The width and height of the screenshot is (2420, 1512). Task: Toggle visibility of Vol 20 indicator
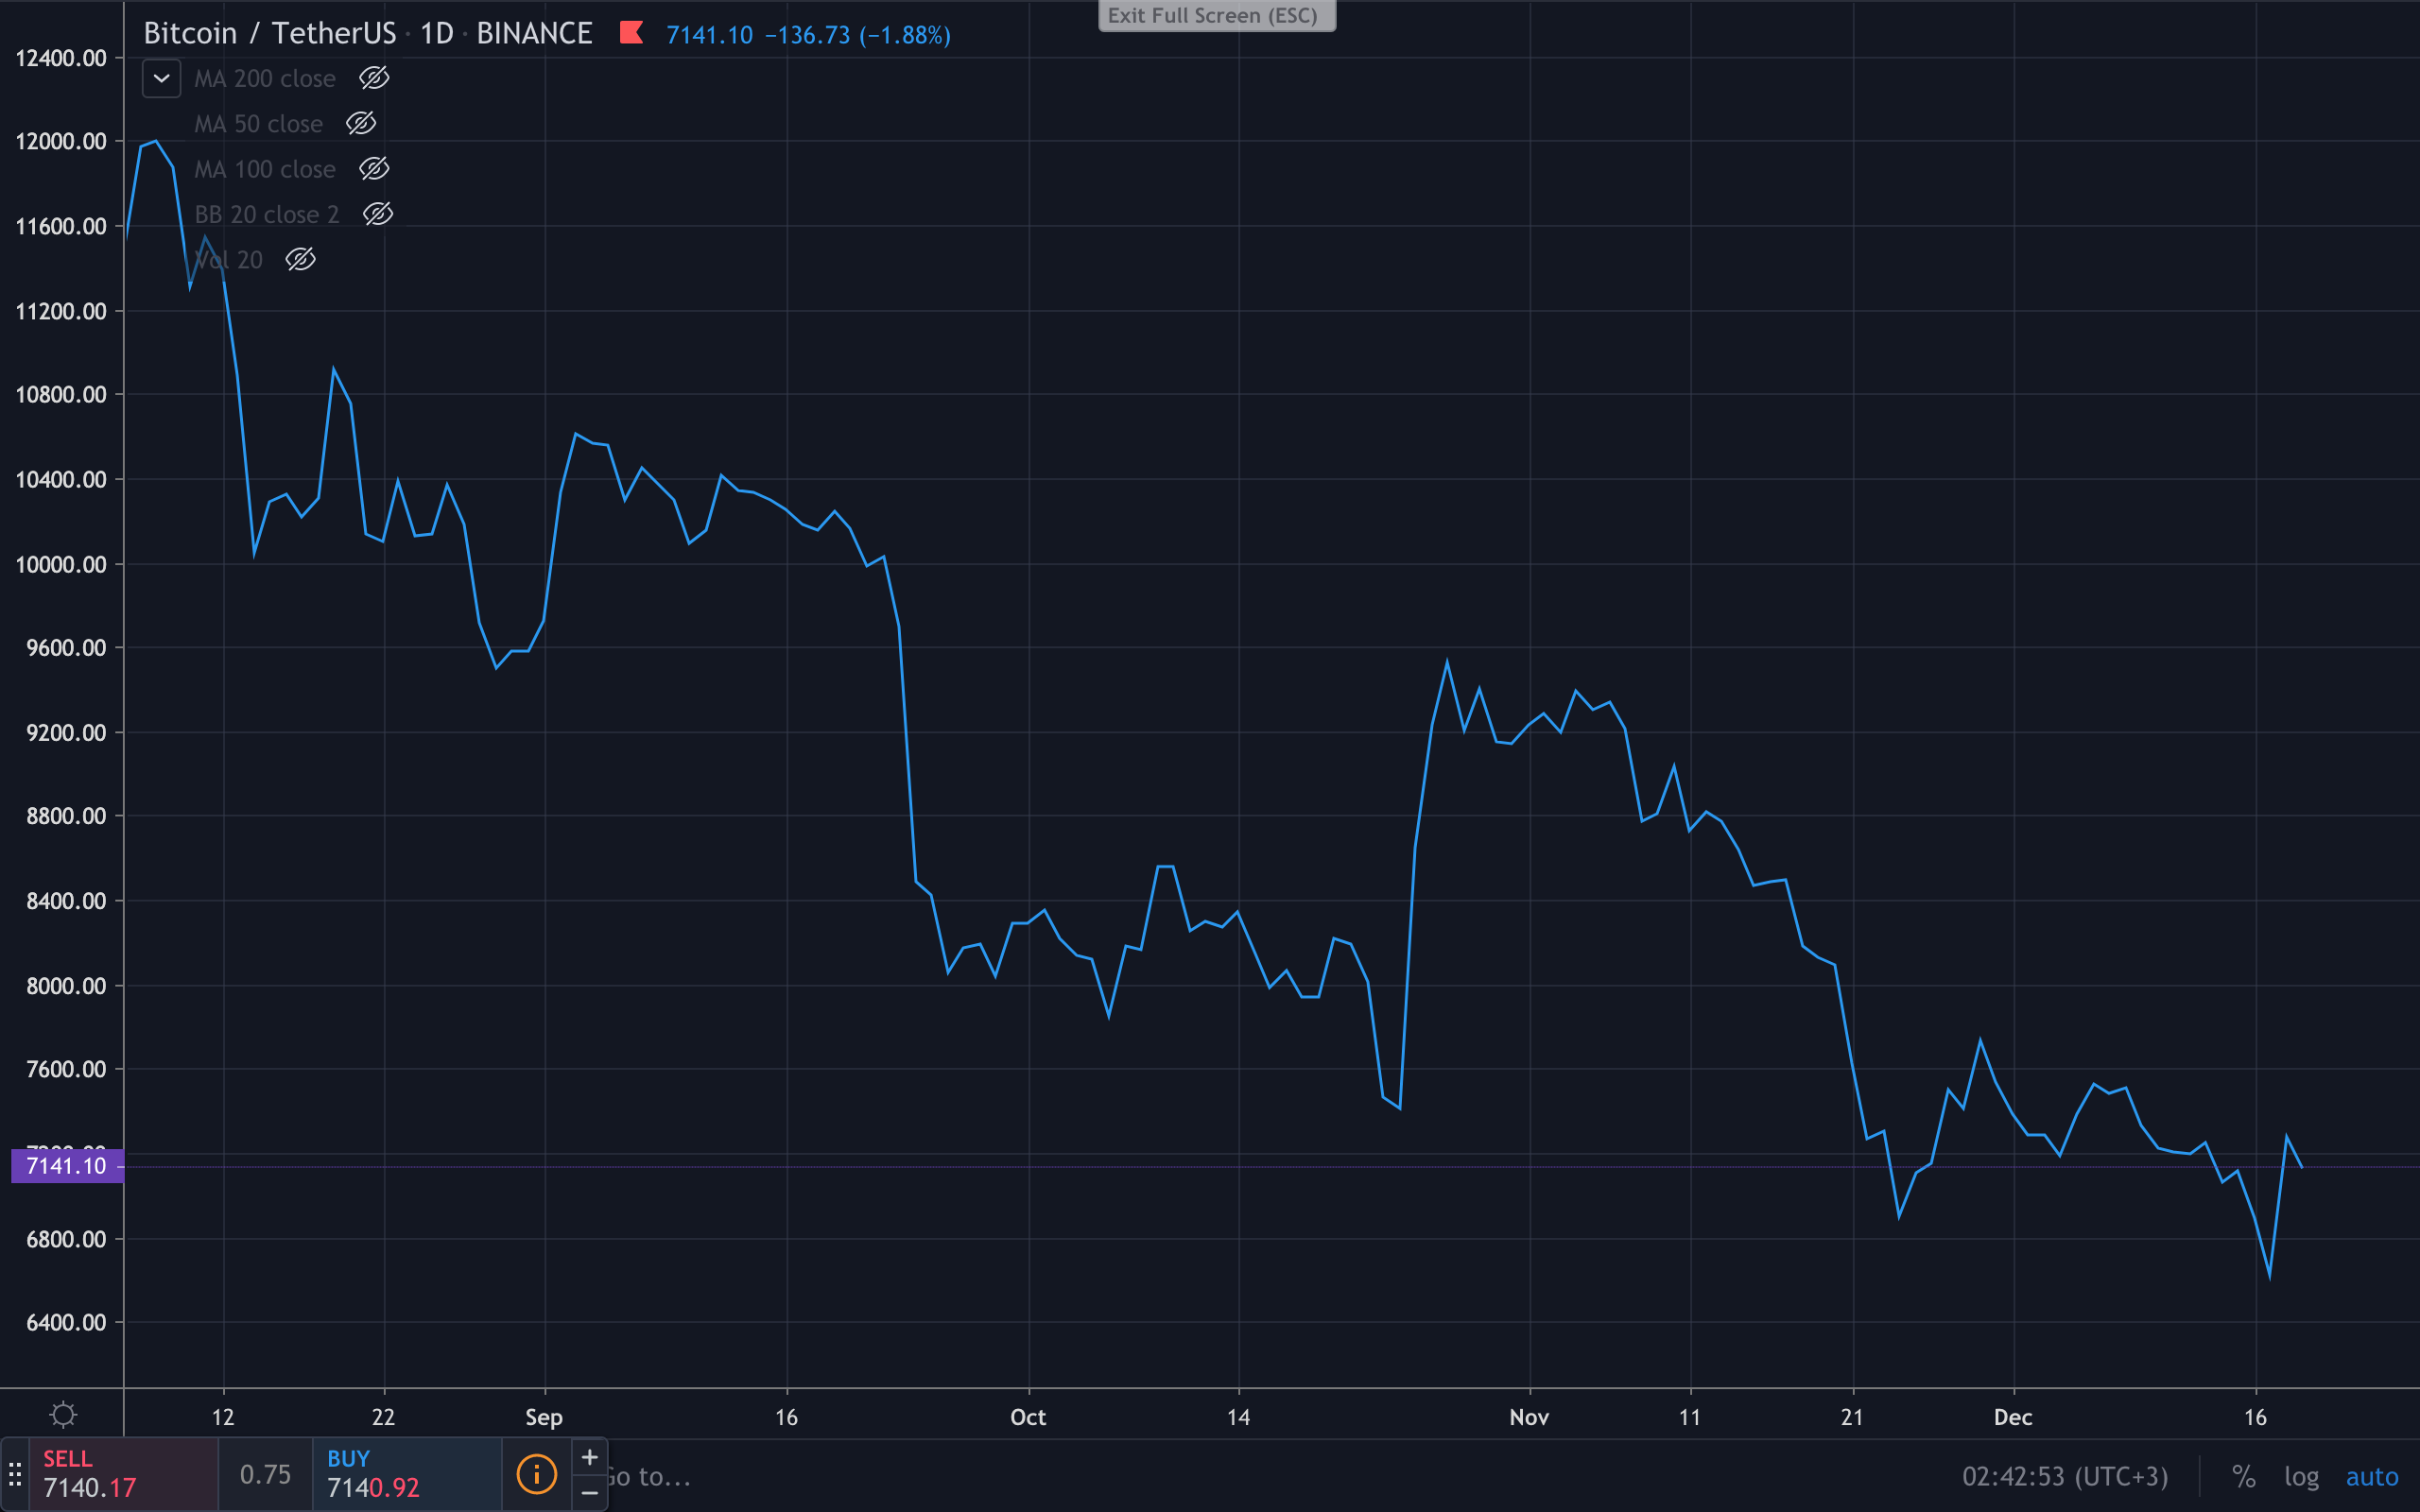[x=301, y=260]
